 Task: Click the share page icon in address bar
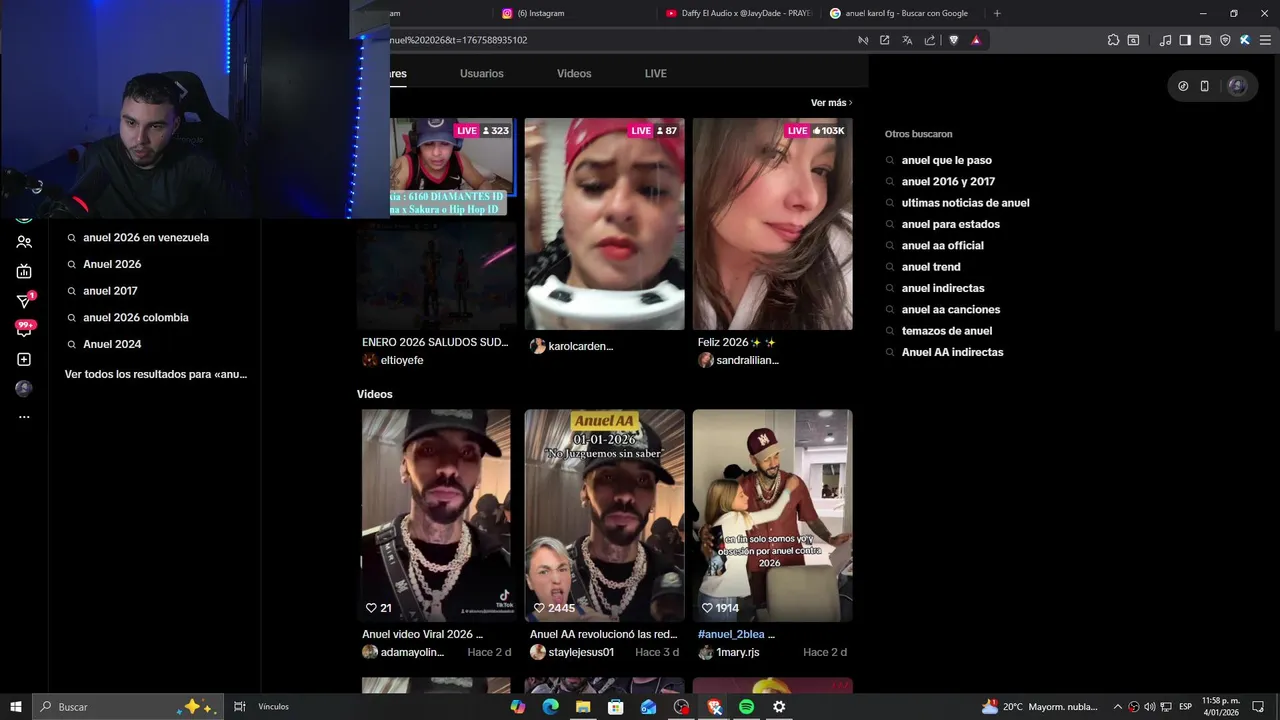[x=930, y=40]
